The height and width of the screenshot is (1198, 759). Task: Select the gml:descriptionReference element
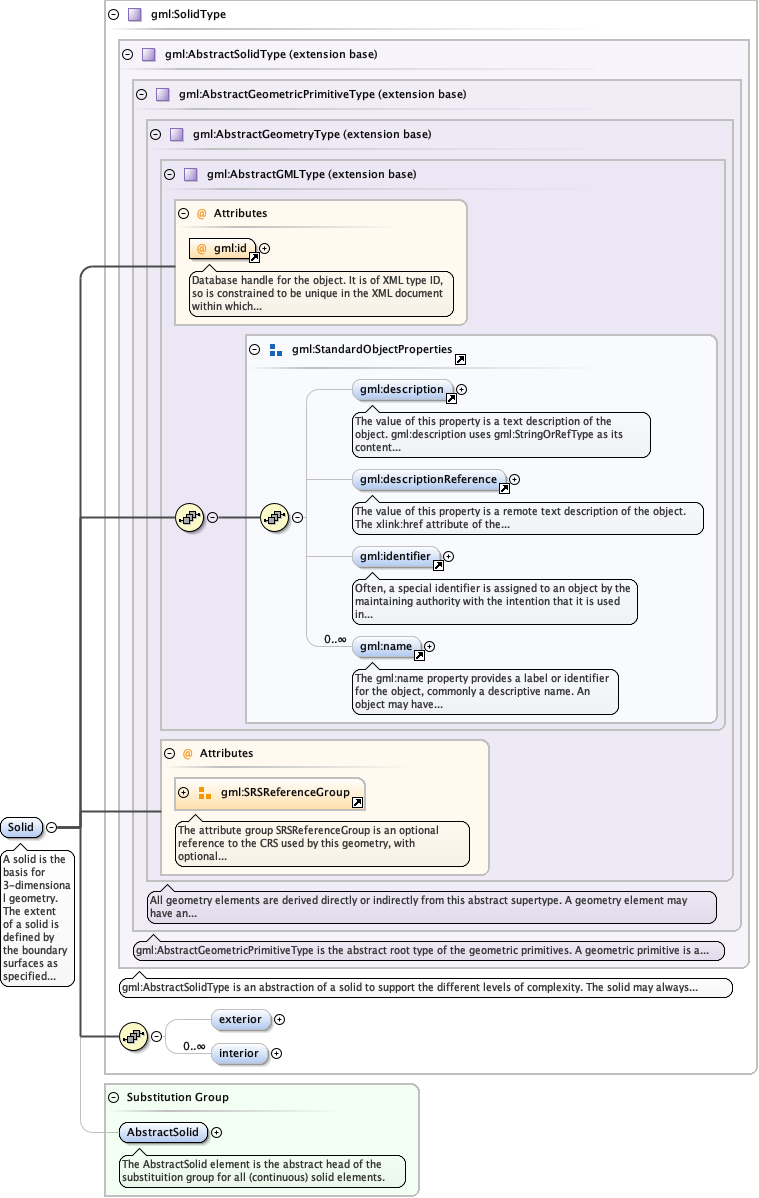428,479
